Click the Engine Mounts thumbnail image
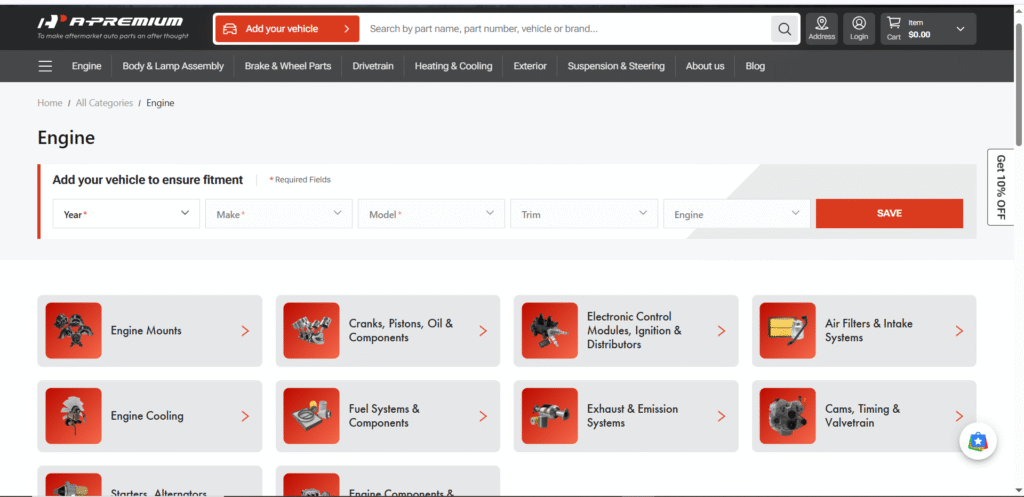1024x497 pixels. (x=73, y=330)
